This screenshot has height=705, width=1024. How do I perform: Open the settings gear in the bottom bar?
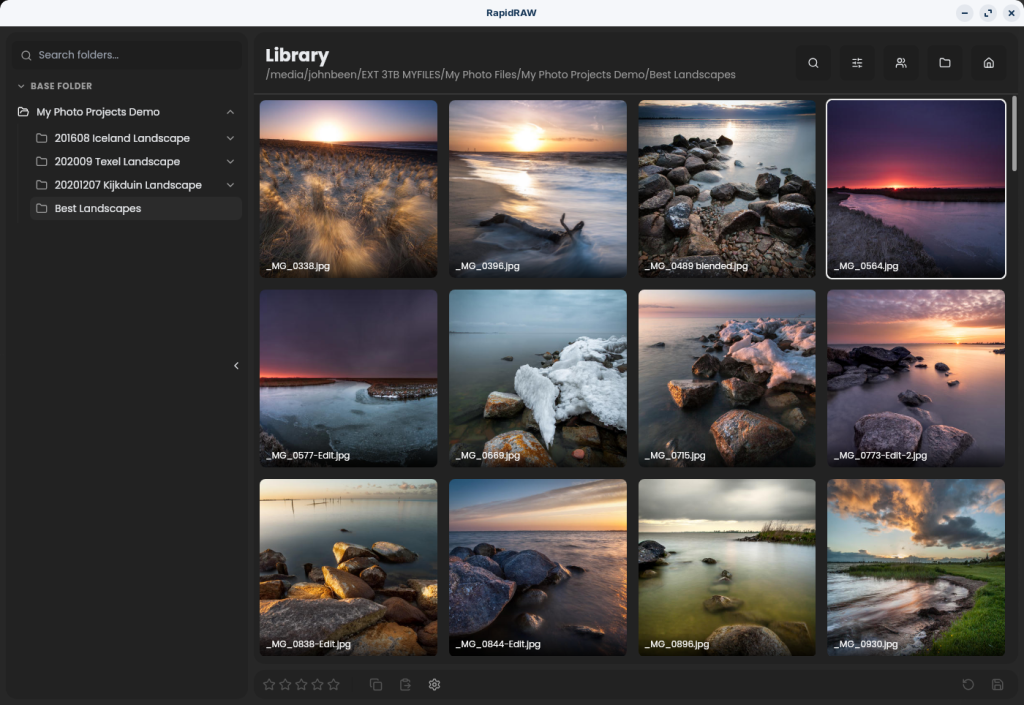(x=434, y=685)
